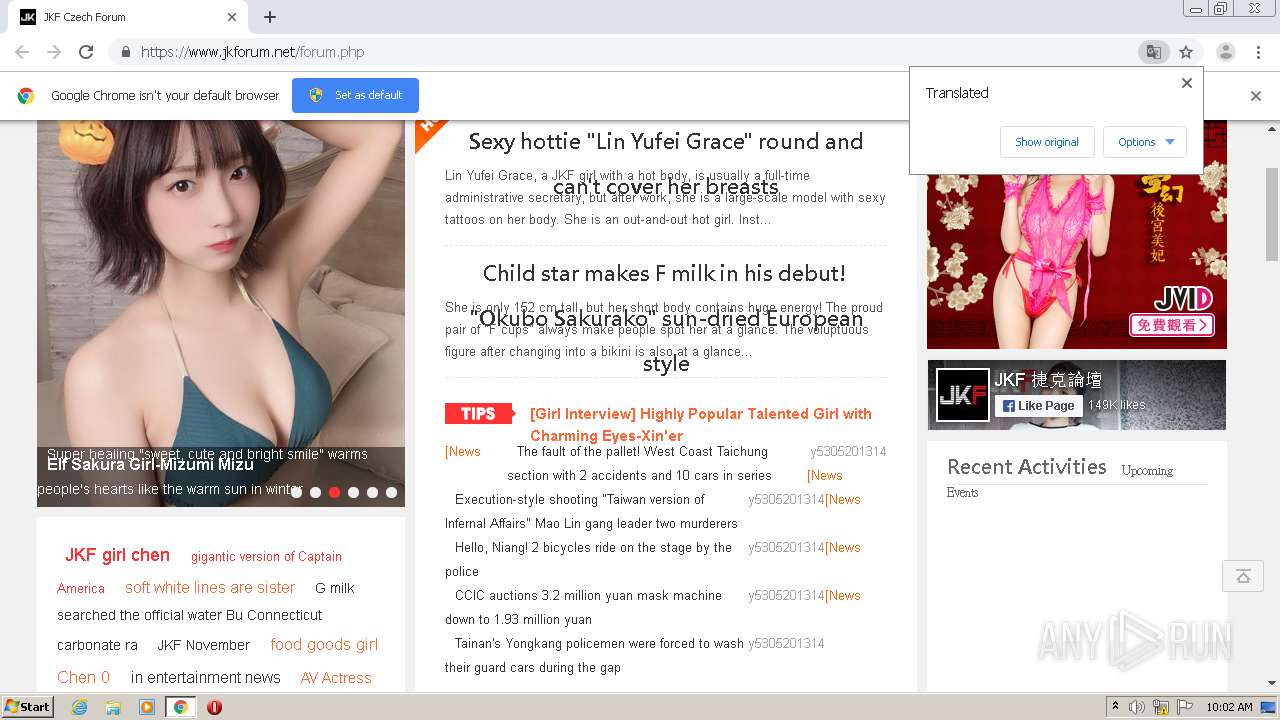Viewport: 1280px width, 720px height.
Task: Click food goods girl tag
Action: 324,645
